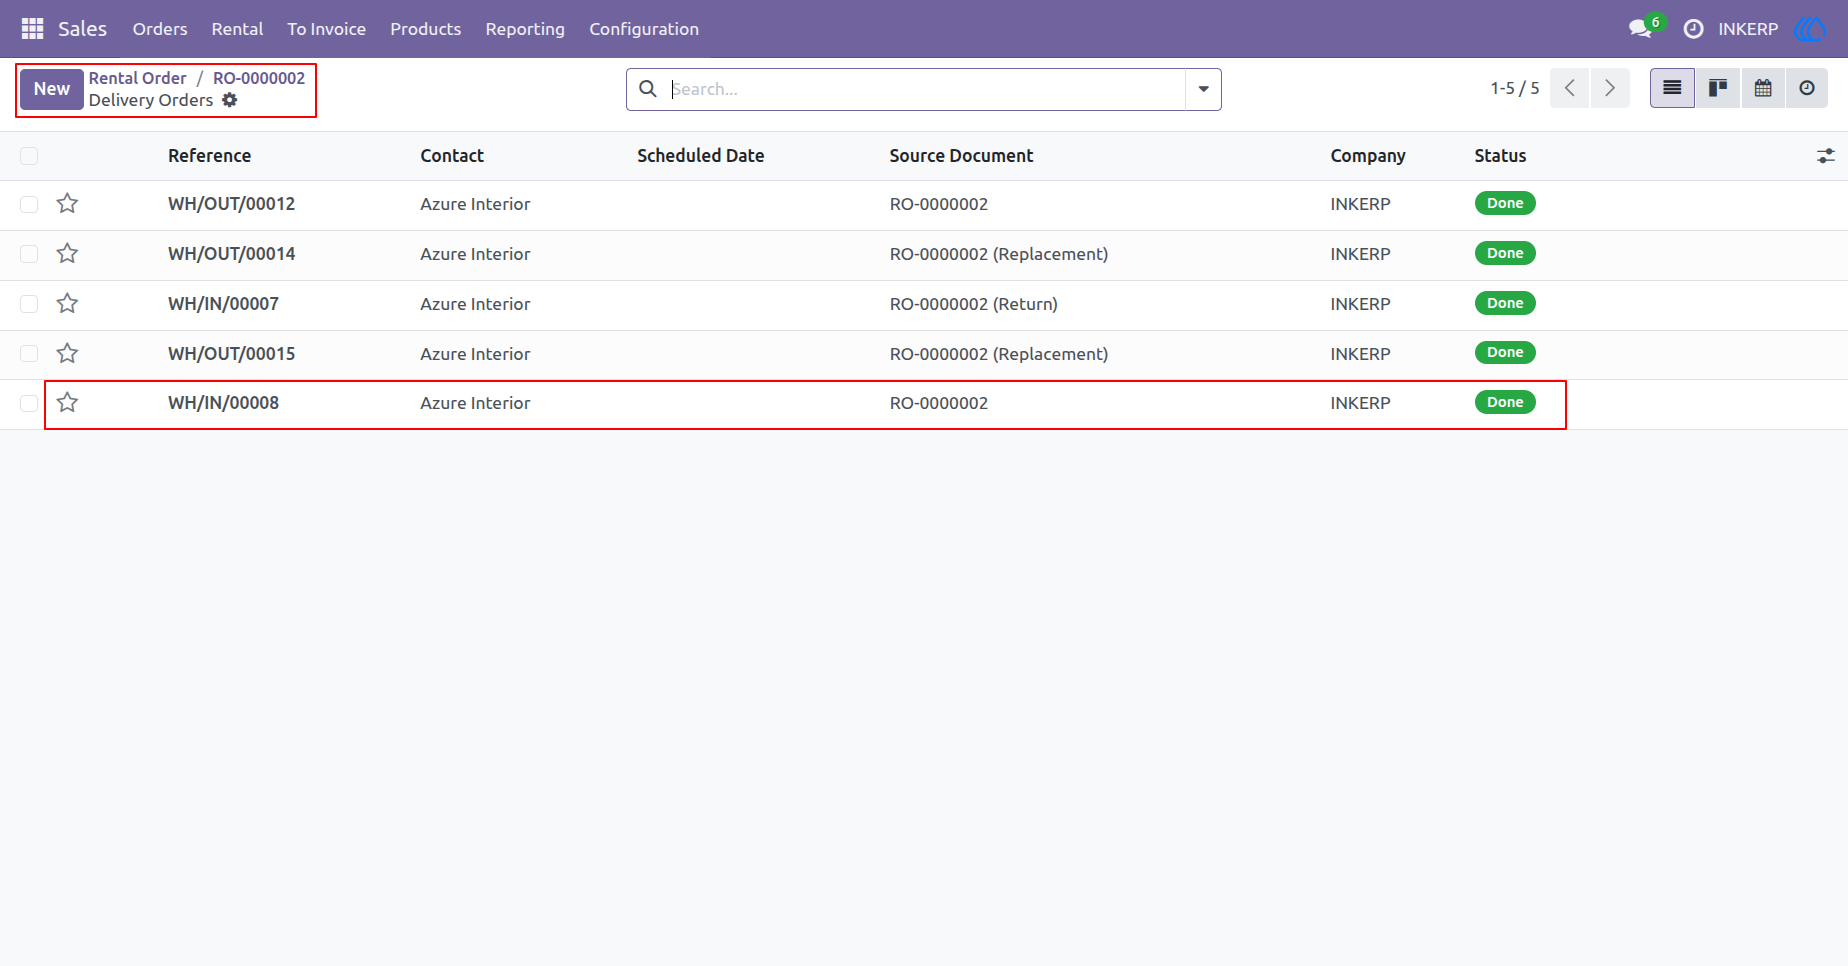Go back to RO-0000002 breadcrumb link
This screenshot has width=1848, height=966.
click(259, 78)
